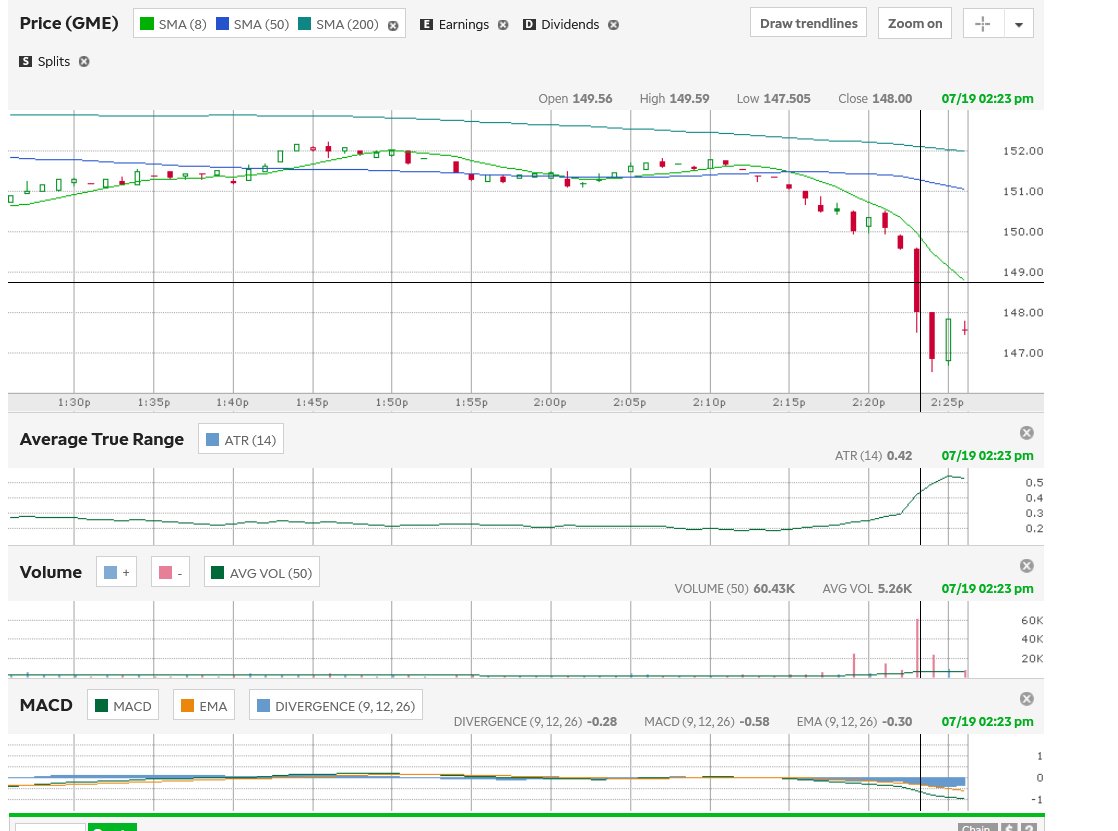This screenshot has height=831, width=1118.
Task: Click the Average True Range panel title
Action: (x=102, y=439)
